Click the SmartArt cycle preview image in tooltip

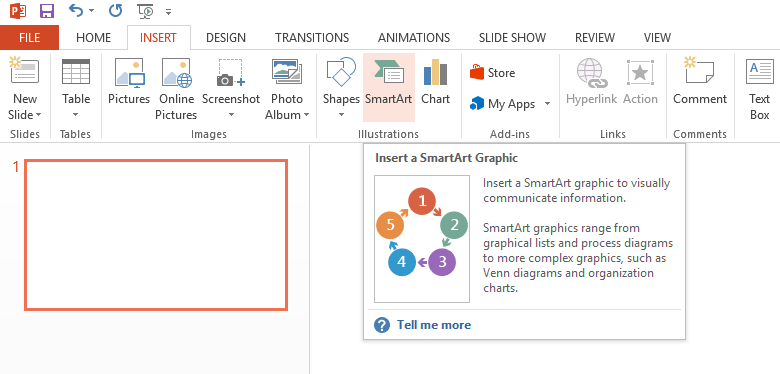tap(422, 239)
